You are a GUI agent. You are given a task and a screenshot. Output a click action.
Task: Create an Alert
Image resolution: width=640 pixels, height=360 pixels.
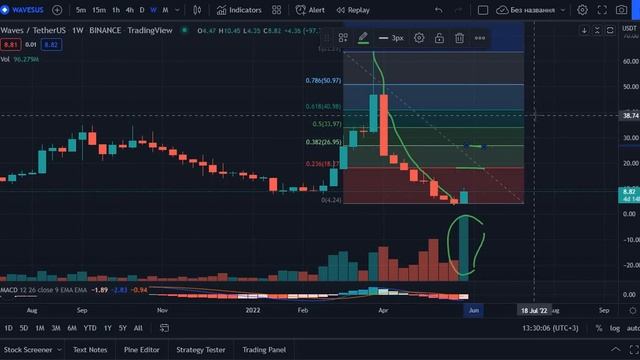tap(310, 10)
